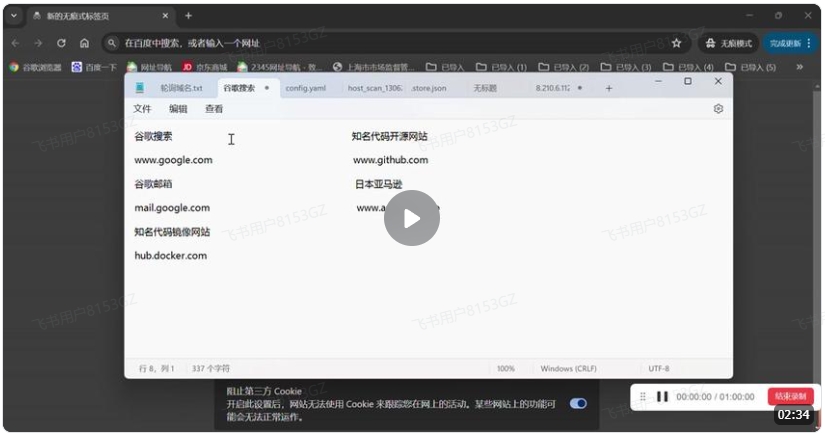Screen dimensions: 825x435
Task: Play the video with the center play button
Action: point(411,218)
